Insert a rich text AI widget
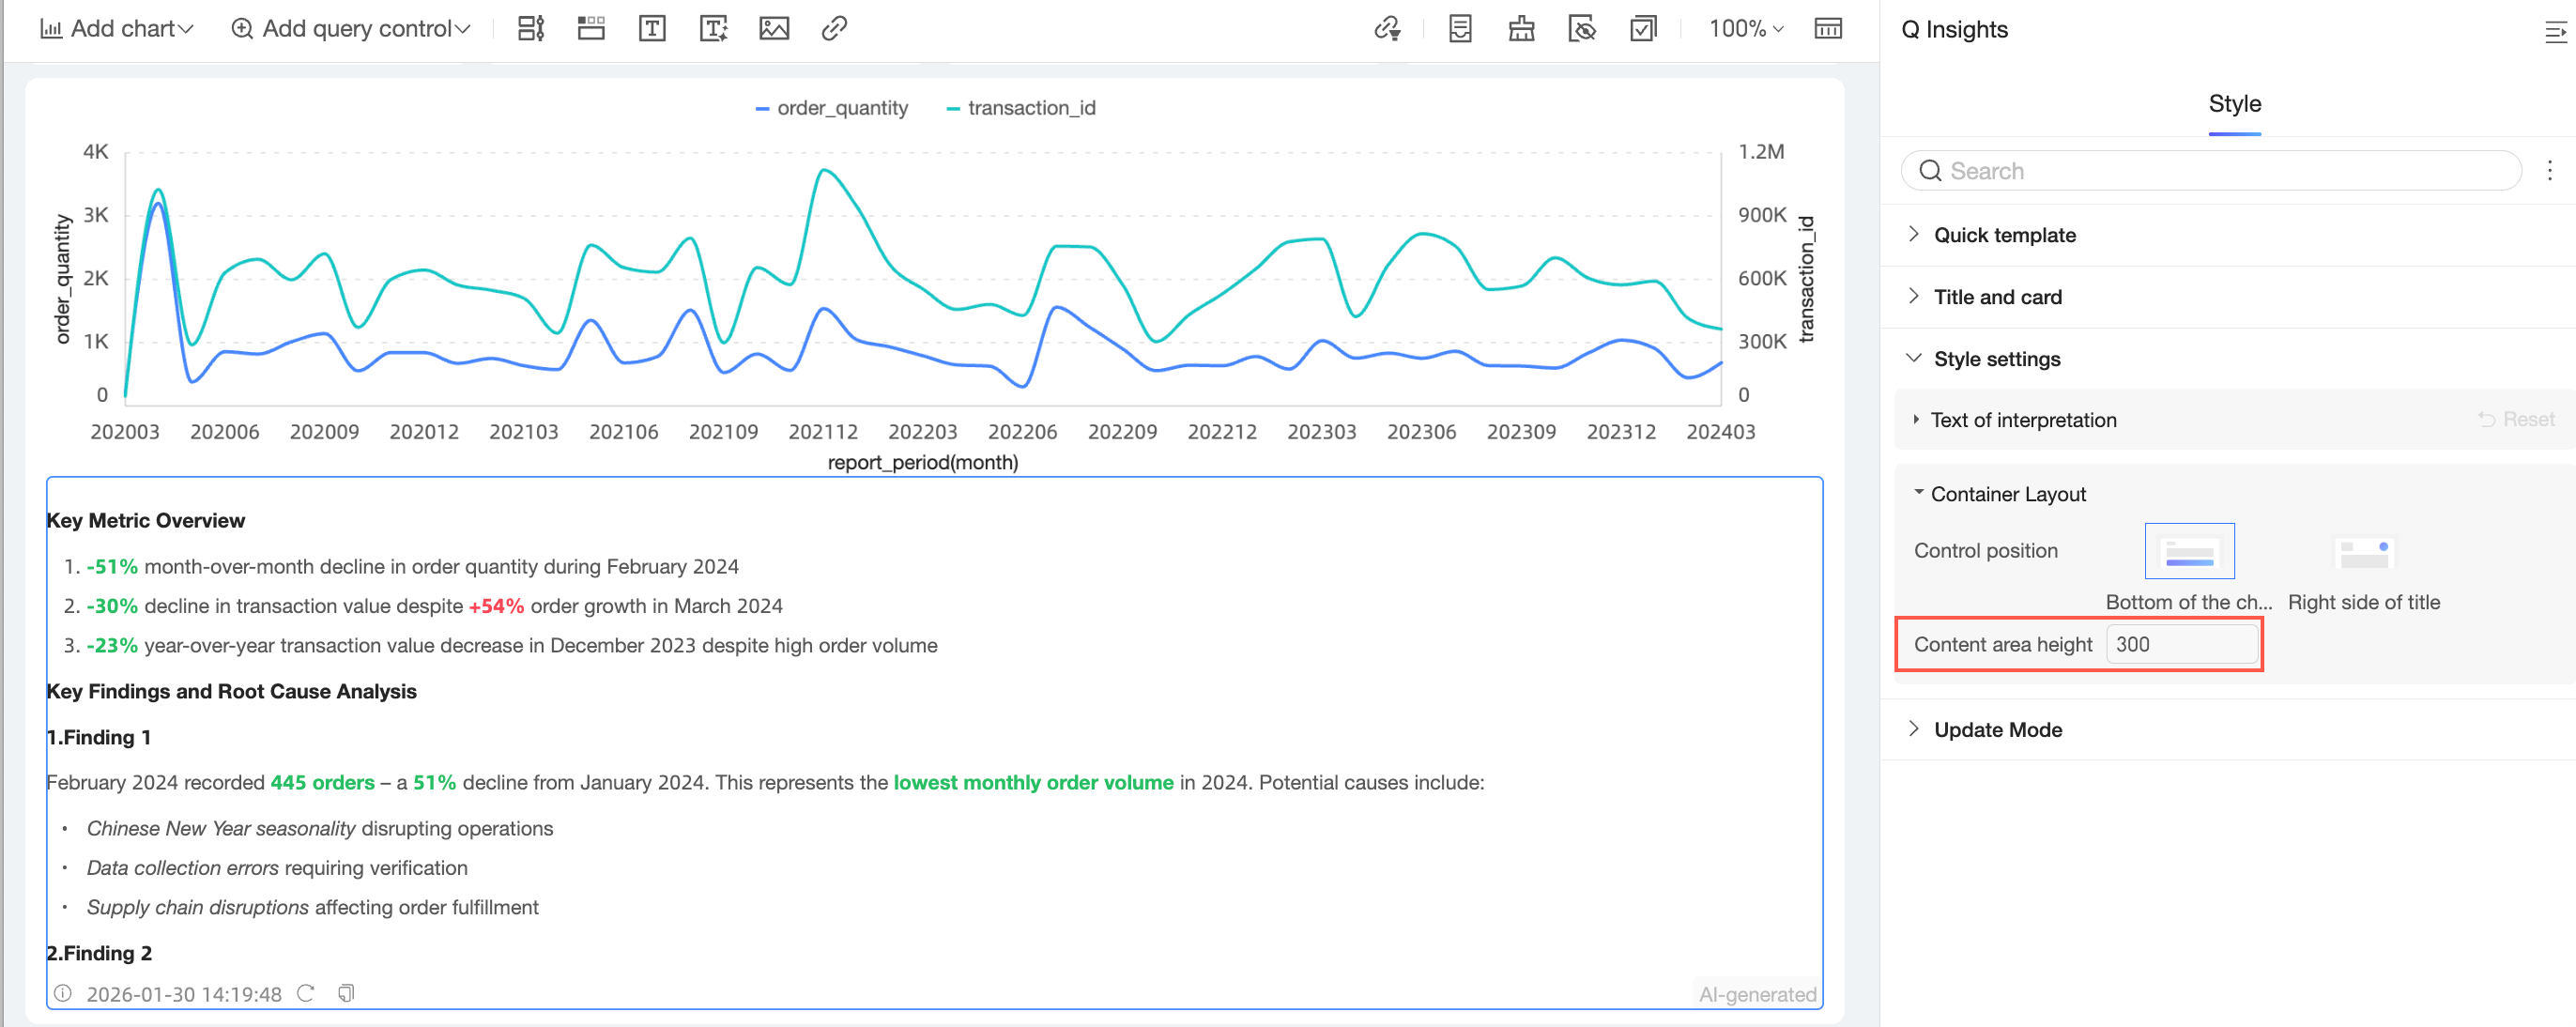2576x1027 pixels. (x=713, y=29)
